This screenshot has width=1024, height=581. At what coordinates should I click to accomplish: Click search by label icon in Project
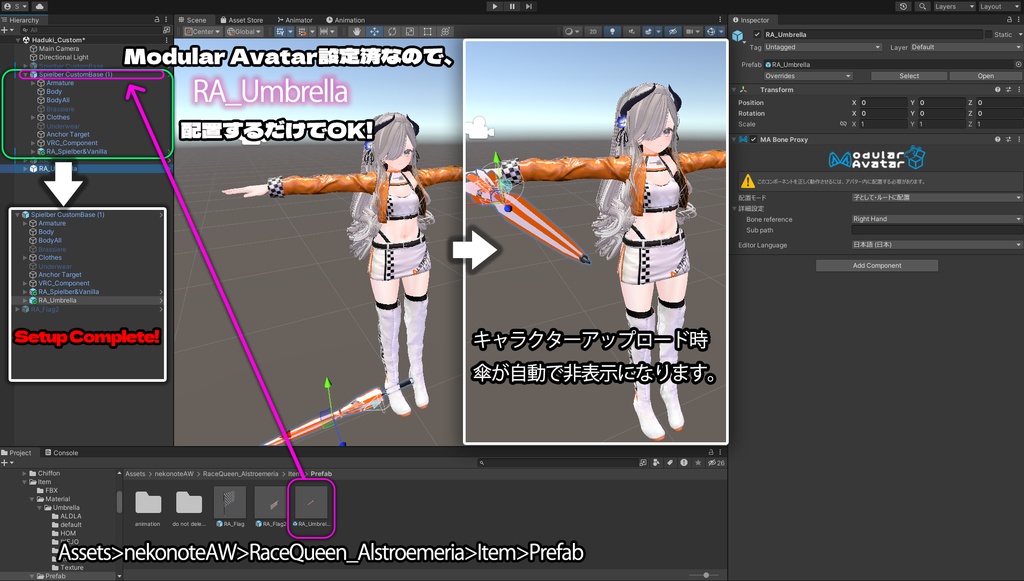669,463
